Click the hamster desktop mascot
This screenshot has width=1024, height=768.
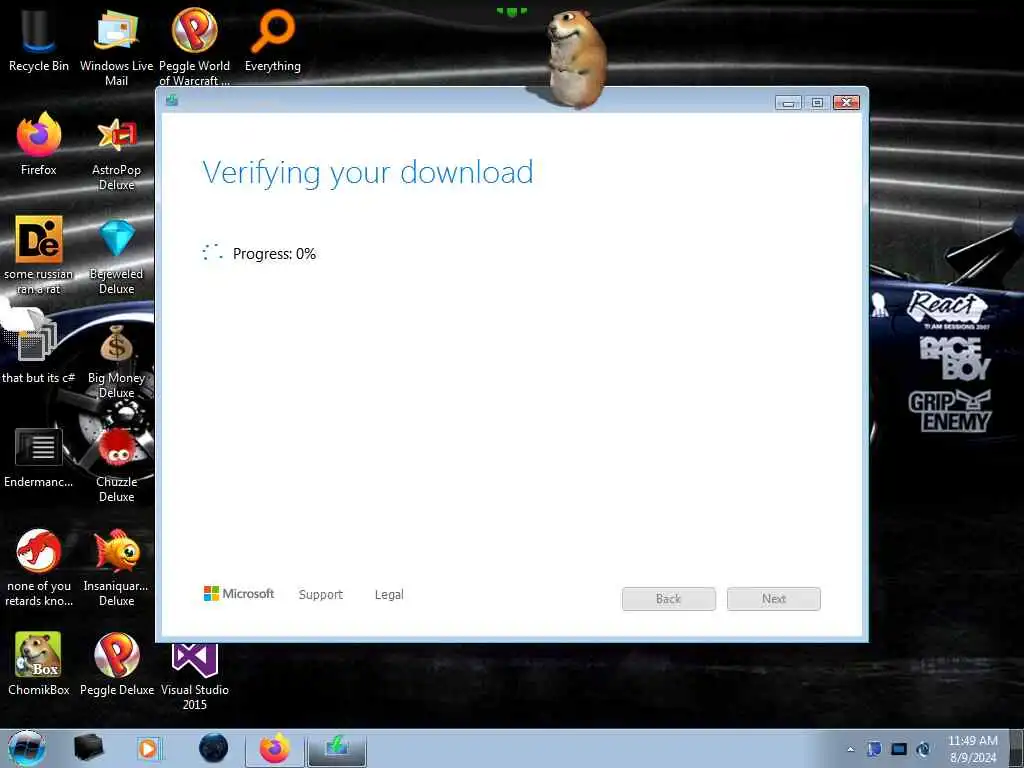(576, 59)
